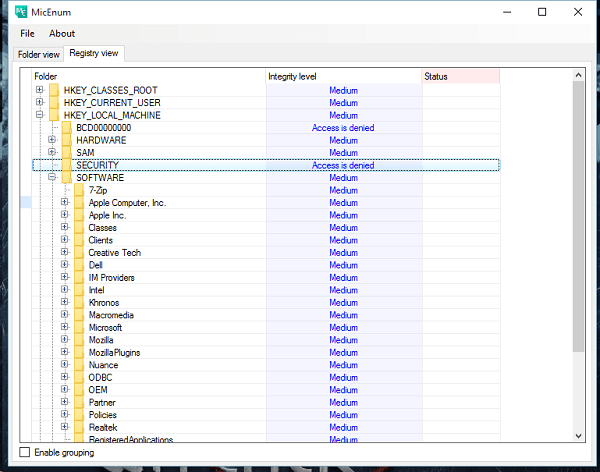Click the Khronos folder icon
The width and height of the screenshot is (600, 472).
[x=79, y=302]
